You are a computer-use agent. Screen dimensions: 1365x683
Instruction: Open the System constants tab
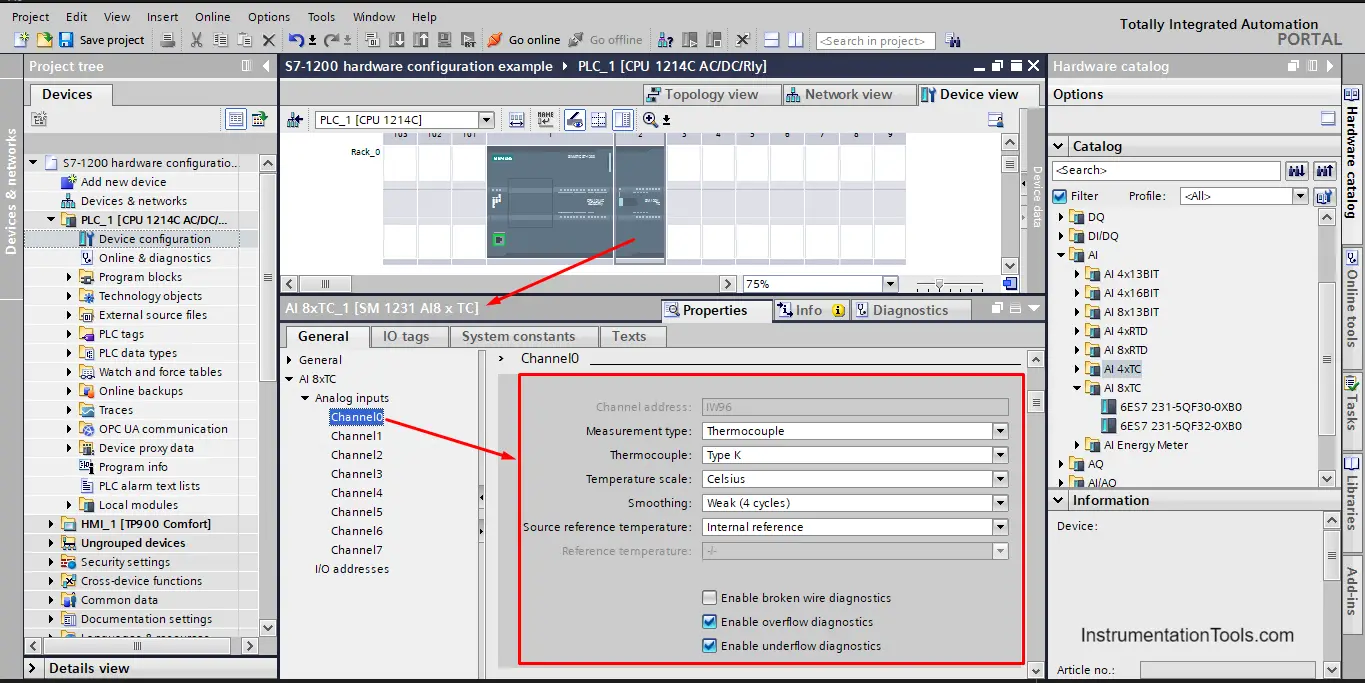click(518, 336)
